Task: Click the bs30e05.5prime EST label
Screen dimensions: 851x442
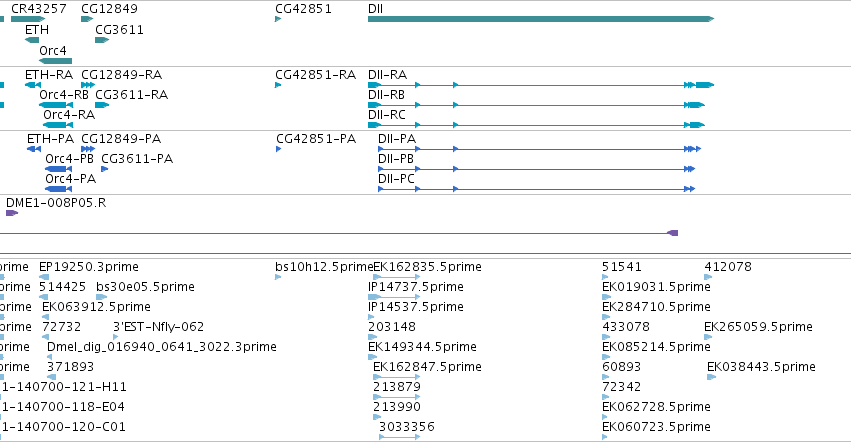Action: pyautogui.click(x=145, y=287)
